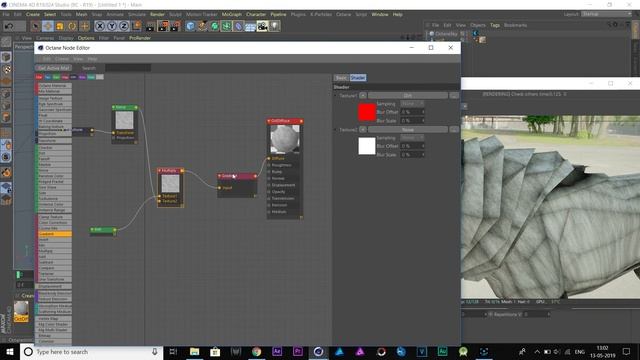Open the Layout dropdown in main window
Screen dimensions: 640x360
point(607,14)
